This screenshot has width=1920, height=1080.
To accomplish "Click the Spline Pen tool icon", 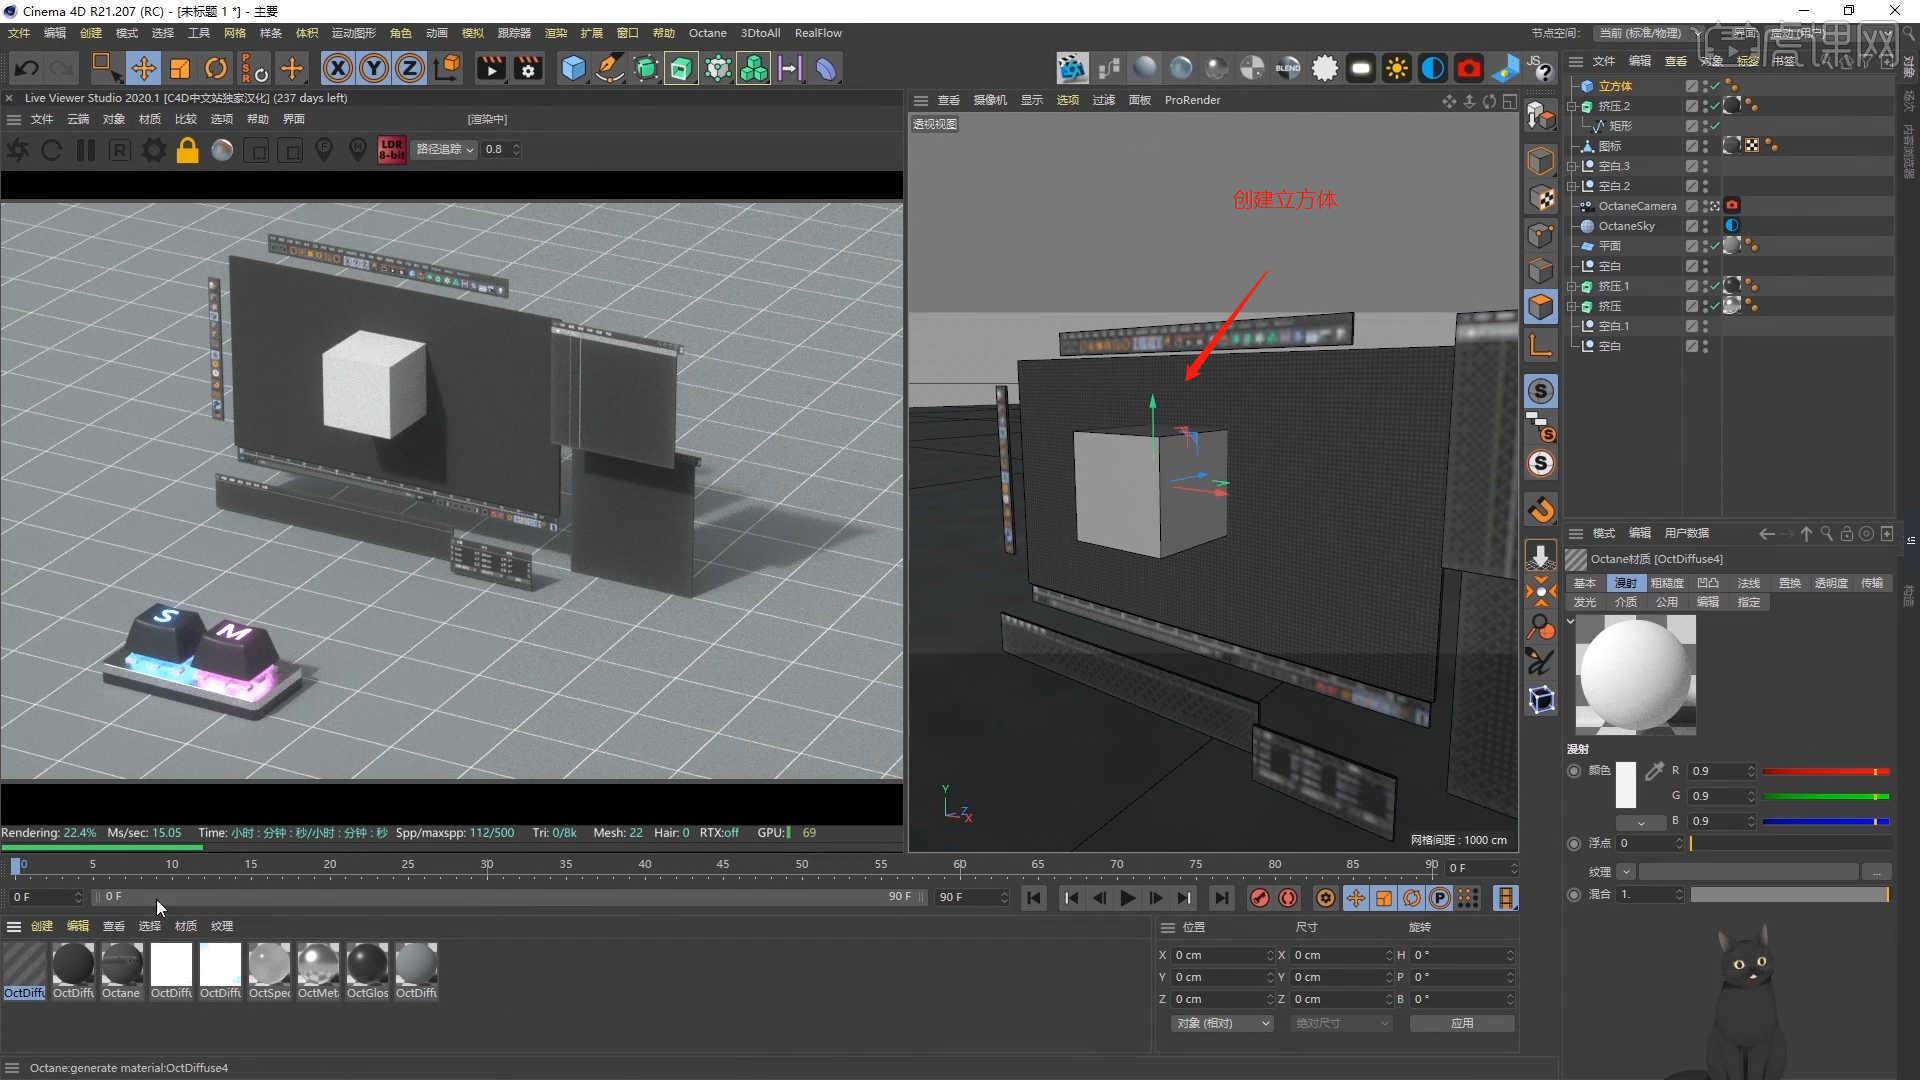I will [x=609, y=69].
